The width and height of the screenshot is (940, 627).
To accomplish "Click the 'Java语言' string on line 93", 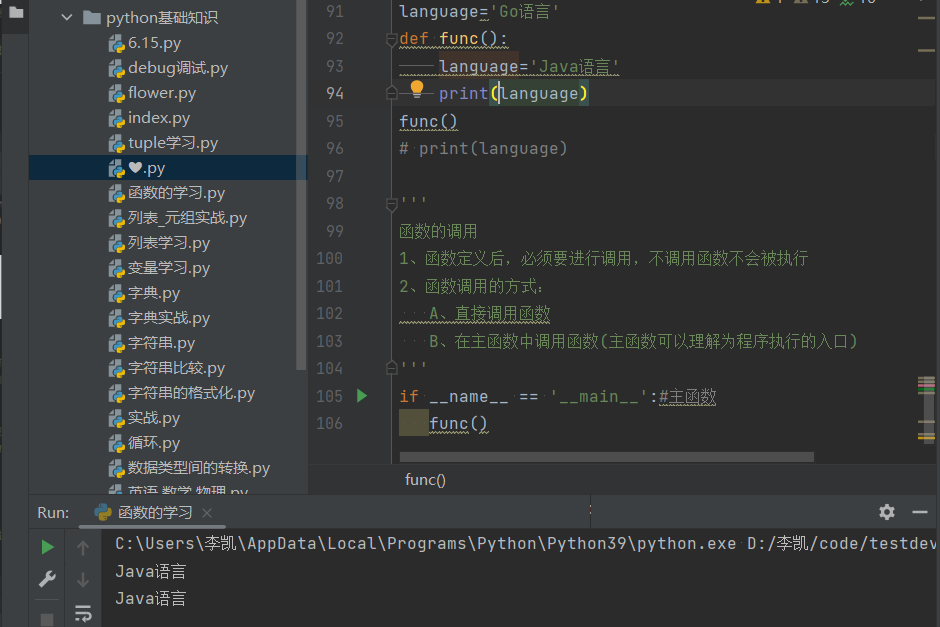I will click(574, 67).
